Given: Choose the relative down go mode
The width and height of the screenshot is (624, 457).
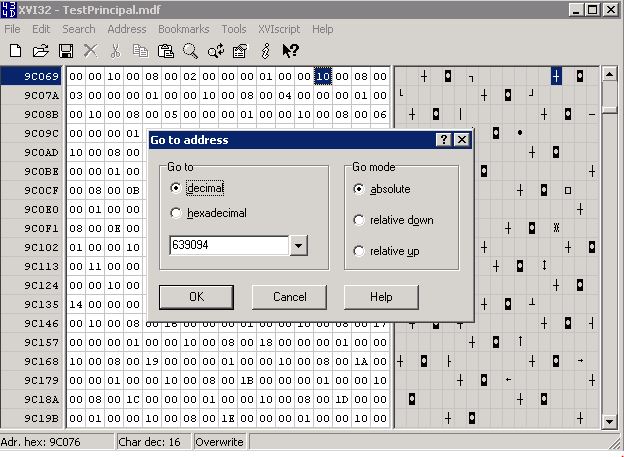Looking at the screenshot, I should point(359,220).
